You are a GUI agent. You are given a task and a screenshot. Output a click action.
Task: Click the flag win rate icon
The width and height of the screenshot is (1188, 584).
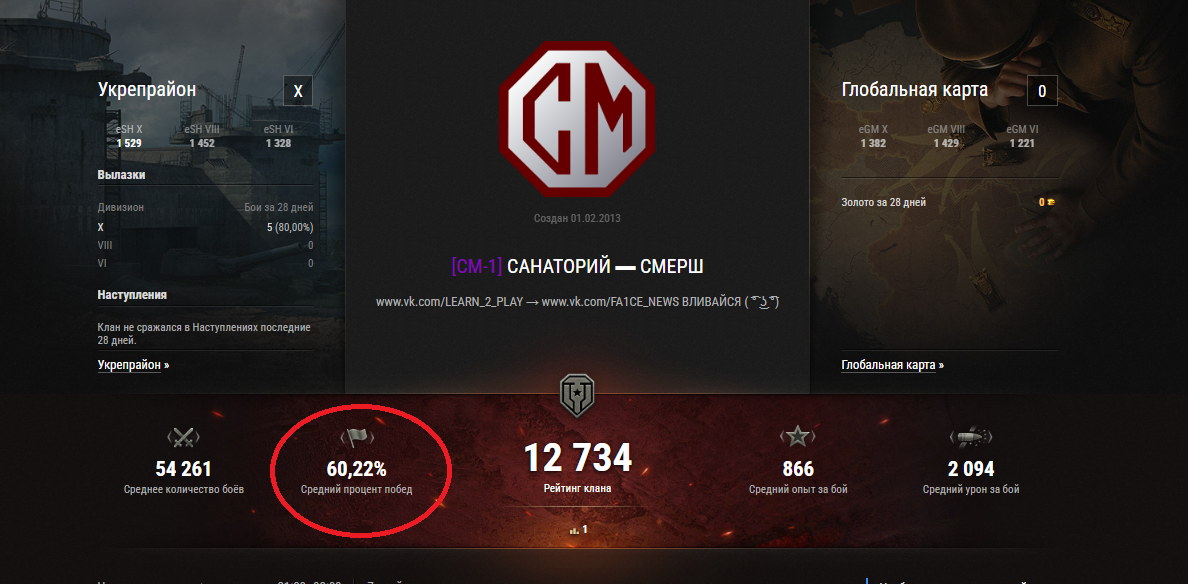356,437
